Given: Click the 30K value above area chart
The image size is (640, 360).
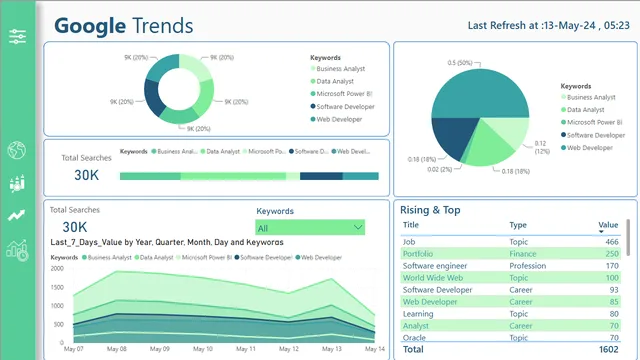Looking at the screenshot, I should [x=75, y=227].
